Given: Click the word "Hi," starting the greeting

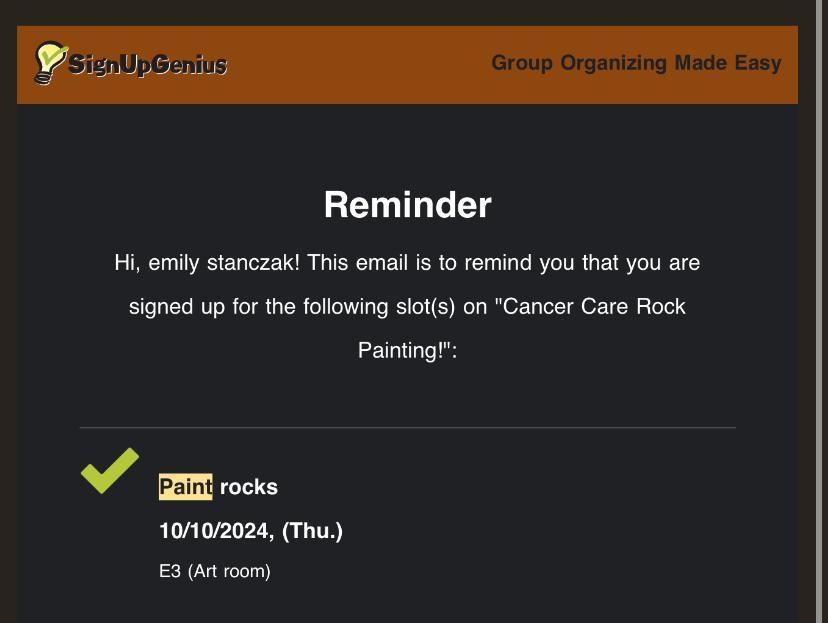Looking at the screenshot, I should click(x=127, y=262).
